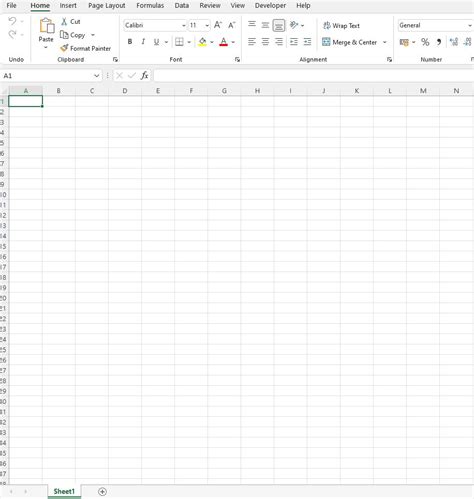
Task: Click the Cut scissors icon
Action: pos(64,22)
